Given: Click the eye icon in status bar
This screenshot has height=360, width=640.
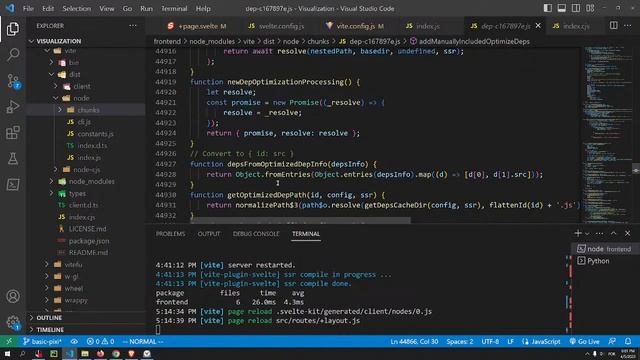Looking at the screenshot, I should 74,341.
